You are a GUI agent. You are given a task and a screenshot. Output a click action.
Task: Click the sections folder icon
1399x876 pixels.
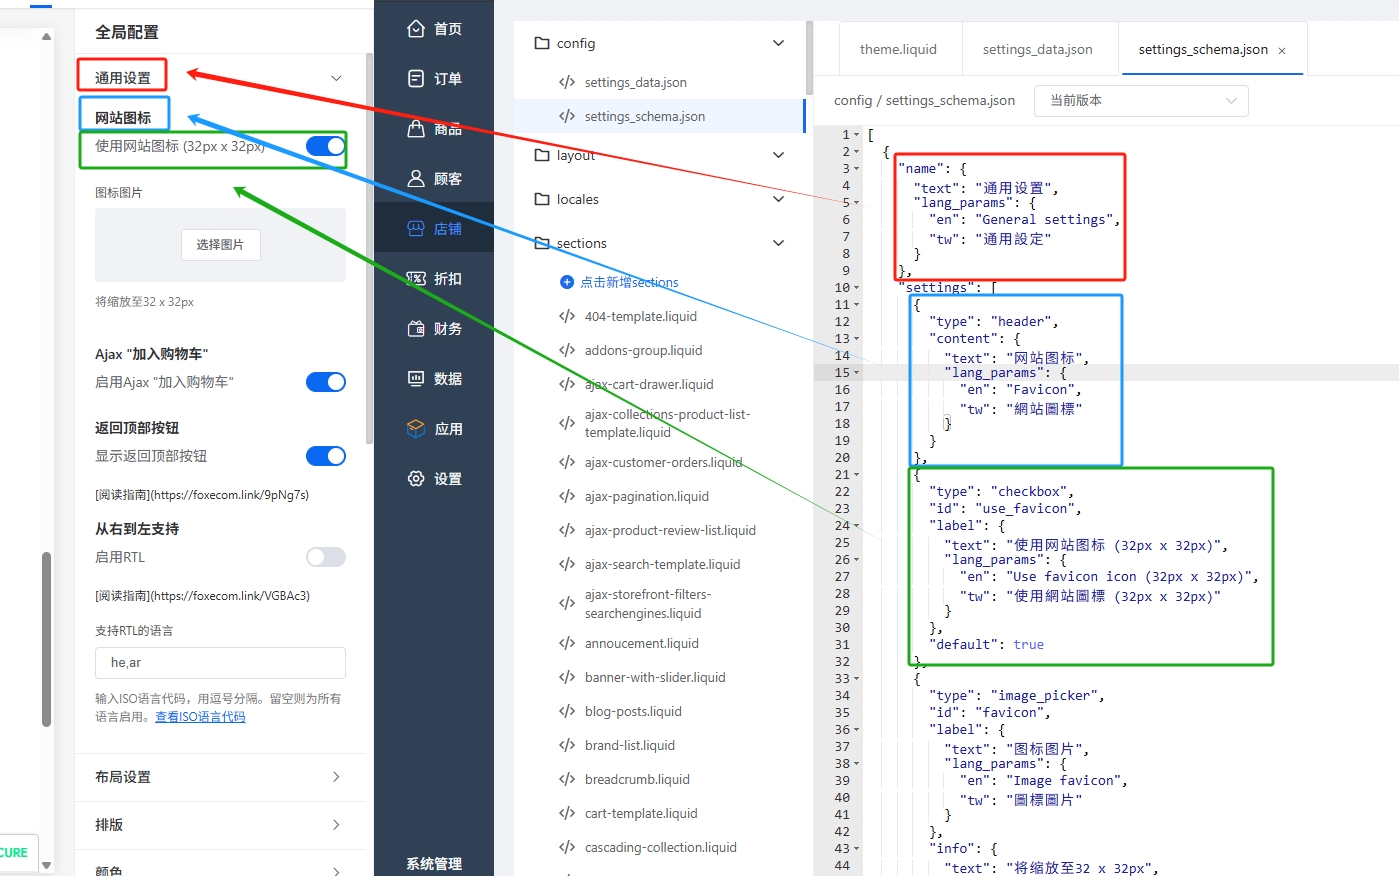click(x=542, y=243)
